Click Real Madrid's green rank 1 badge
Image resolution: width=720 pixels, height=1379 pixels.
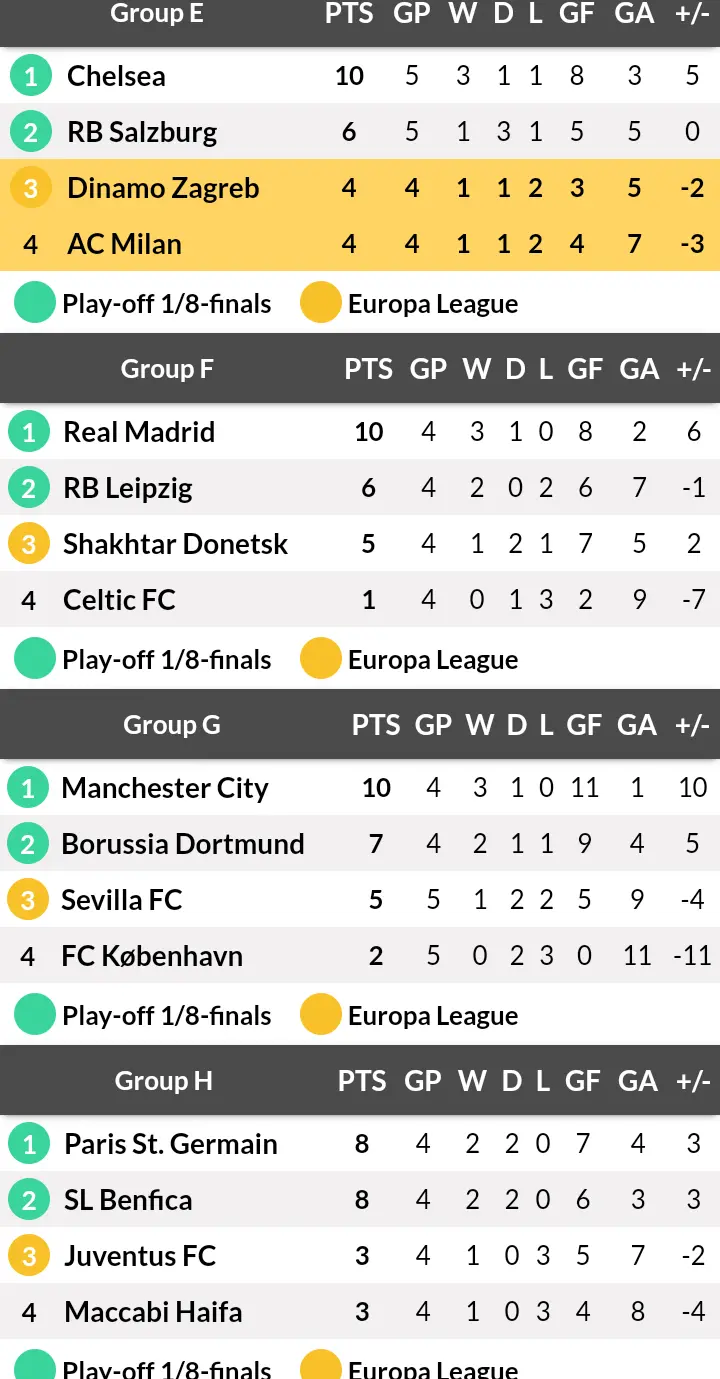tap(29, 432)
